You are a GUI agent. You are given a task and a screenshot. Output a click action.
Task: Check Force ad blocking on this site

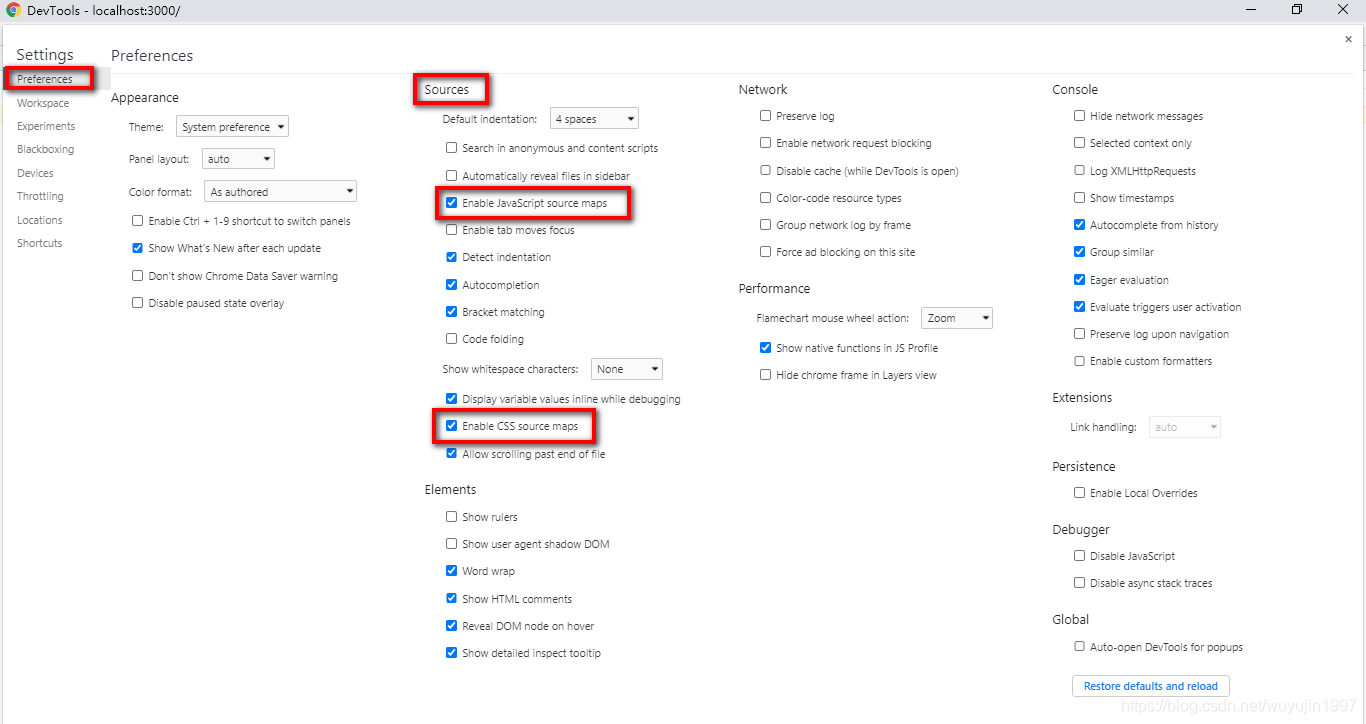[x=765, y=252]
